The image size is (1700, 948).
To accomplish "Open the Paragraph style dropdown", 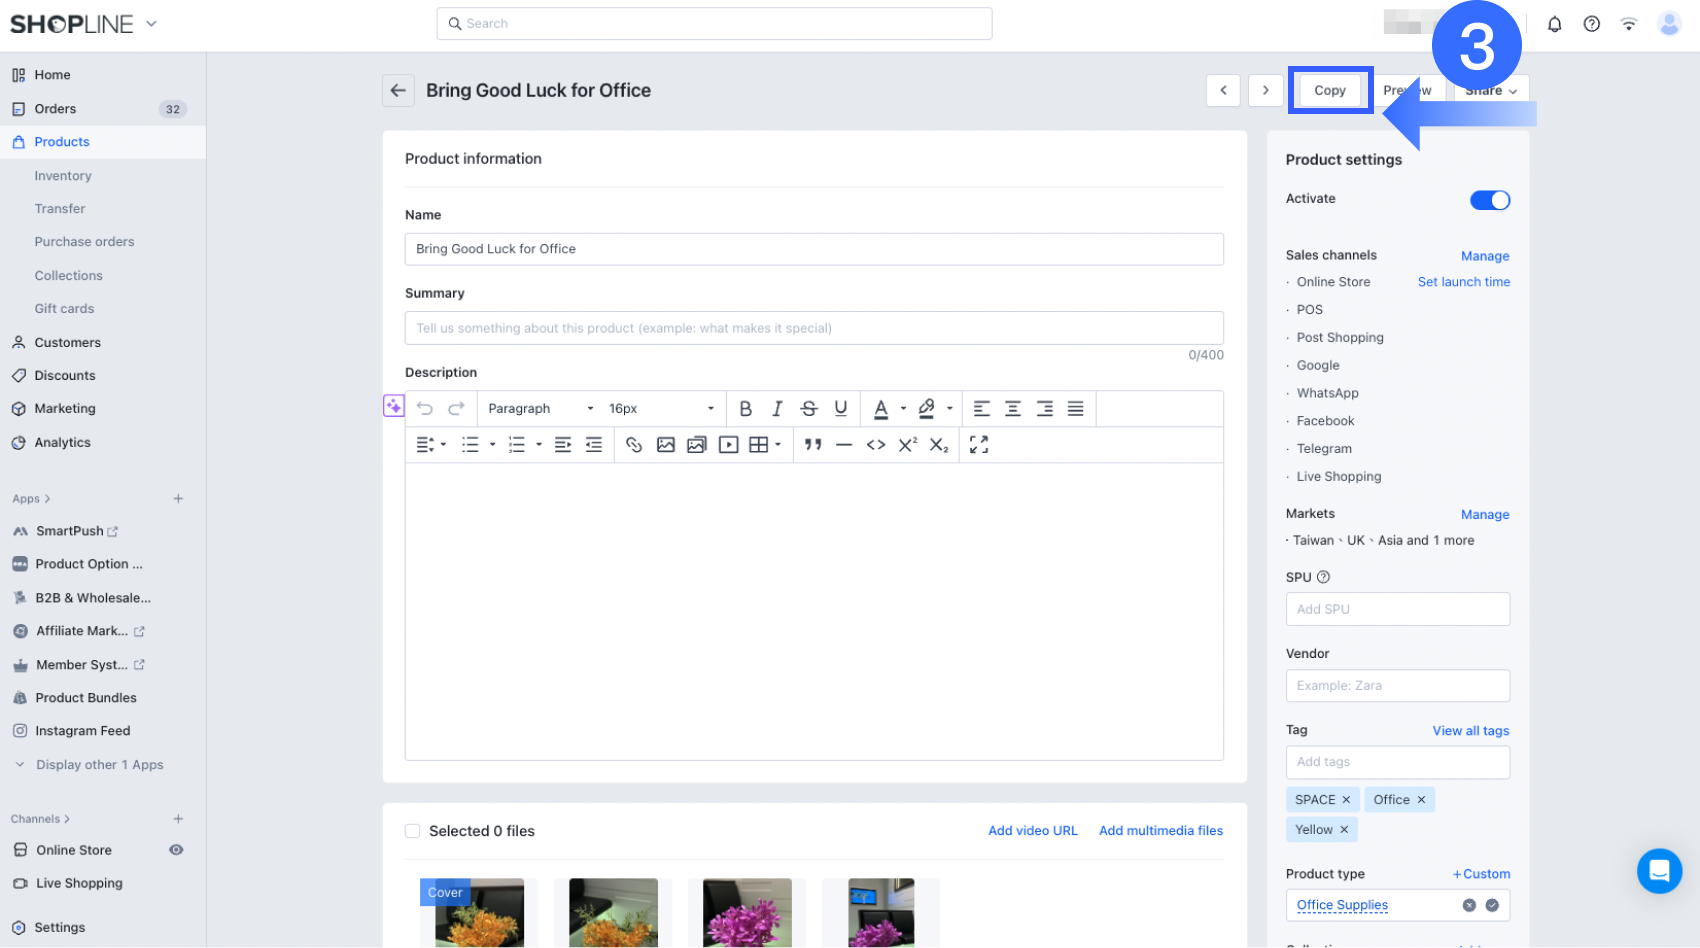I will click(538, 408).
